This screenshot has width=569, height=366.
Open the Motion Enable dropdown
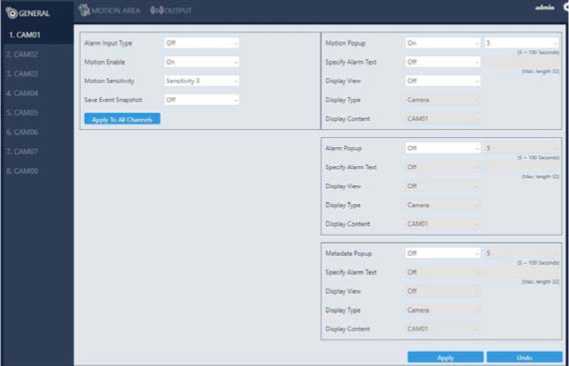[201, 62]
